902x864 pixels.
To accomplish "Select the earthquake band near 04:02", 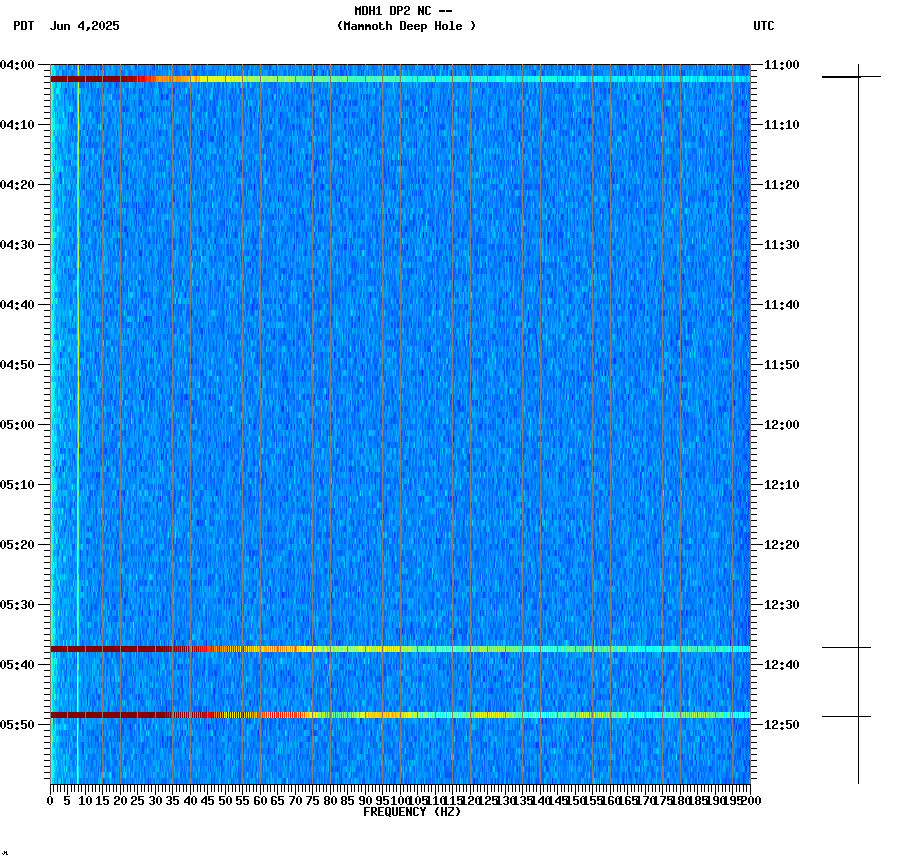I will point(400,77).
